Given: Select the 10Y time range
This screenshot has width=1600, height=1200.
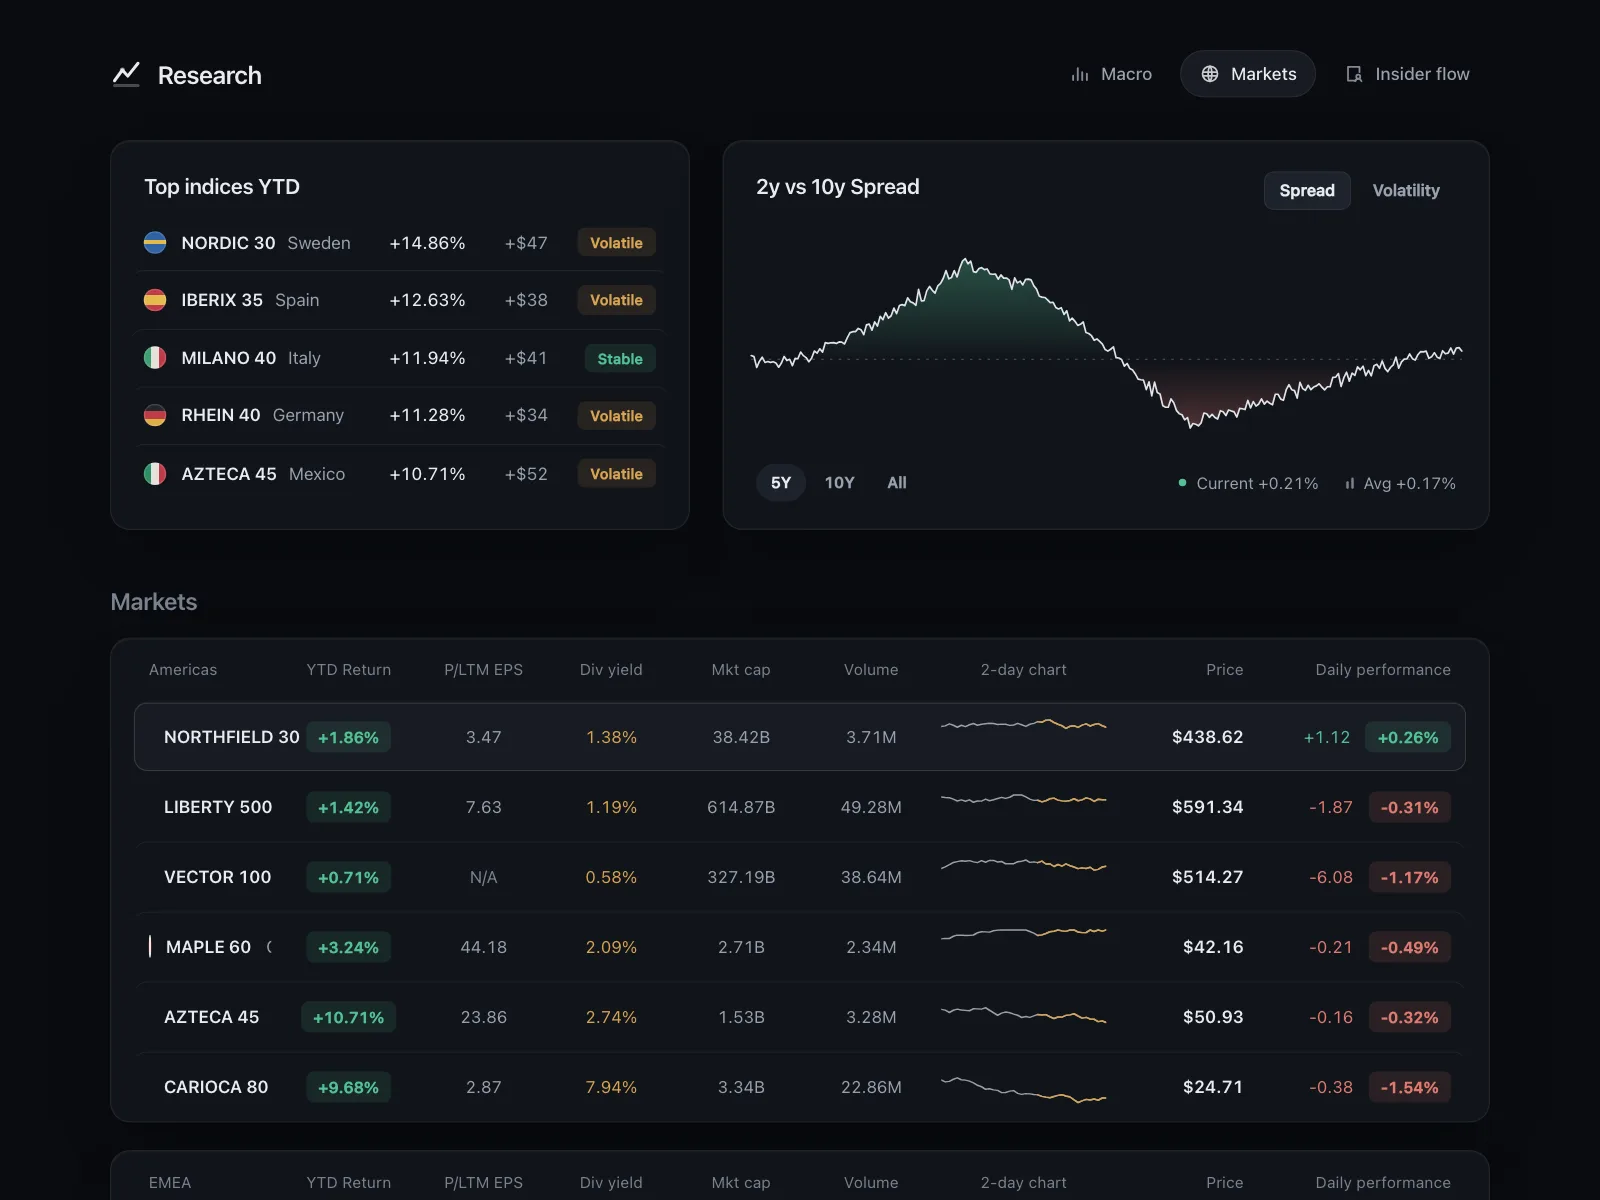Looking at the screenshot, I should click(x=839, y=483).
